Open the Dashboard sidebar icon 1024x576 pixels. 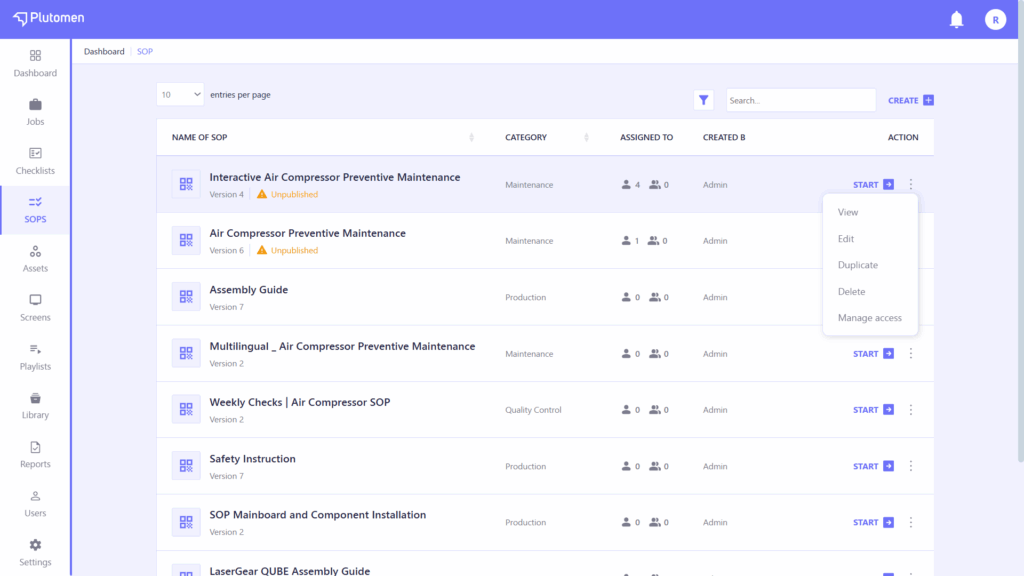point(35,56)
